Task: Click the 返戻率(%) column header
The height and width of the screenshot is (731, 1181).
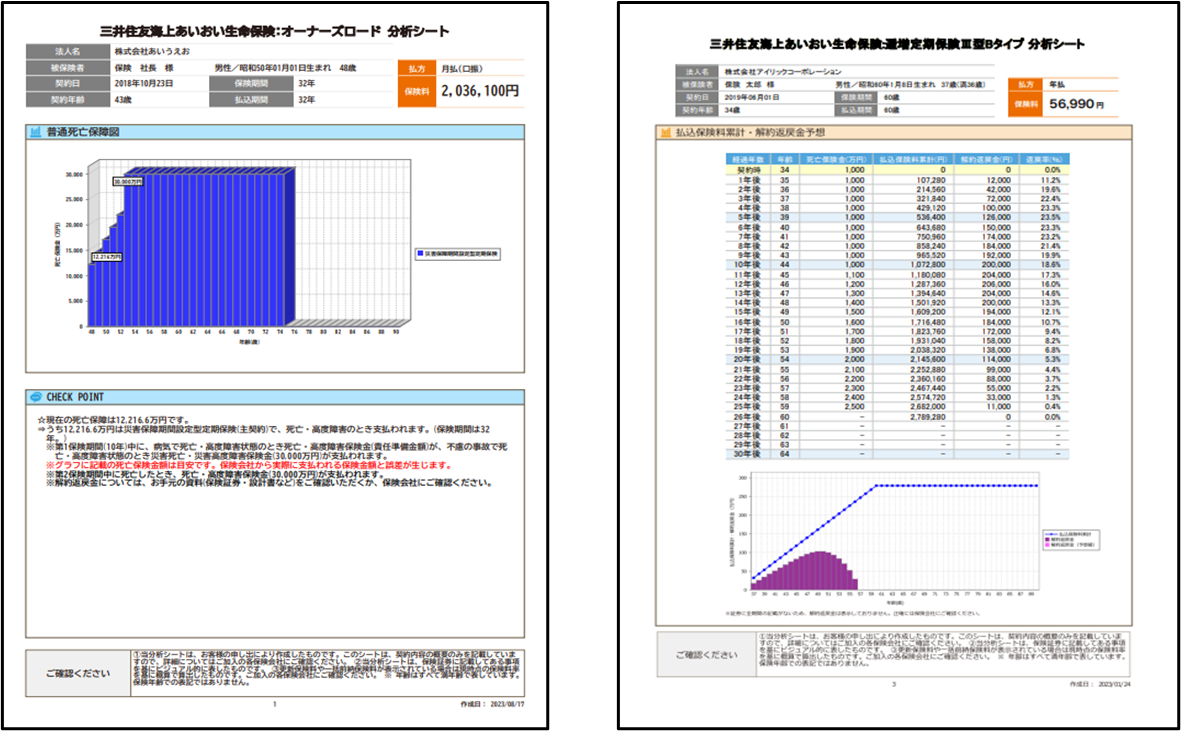Action: tap(1044, 160)
